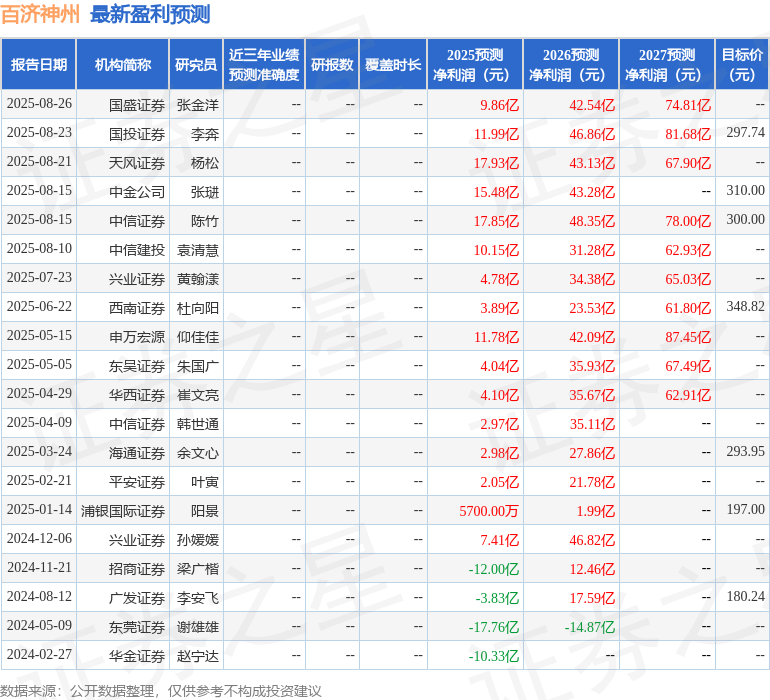The width and height of the screenshot is (770, 700).
Task: Click analyst name 朱国广
Action: 197,365
